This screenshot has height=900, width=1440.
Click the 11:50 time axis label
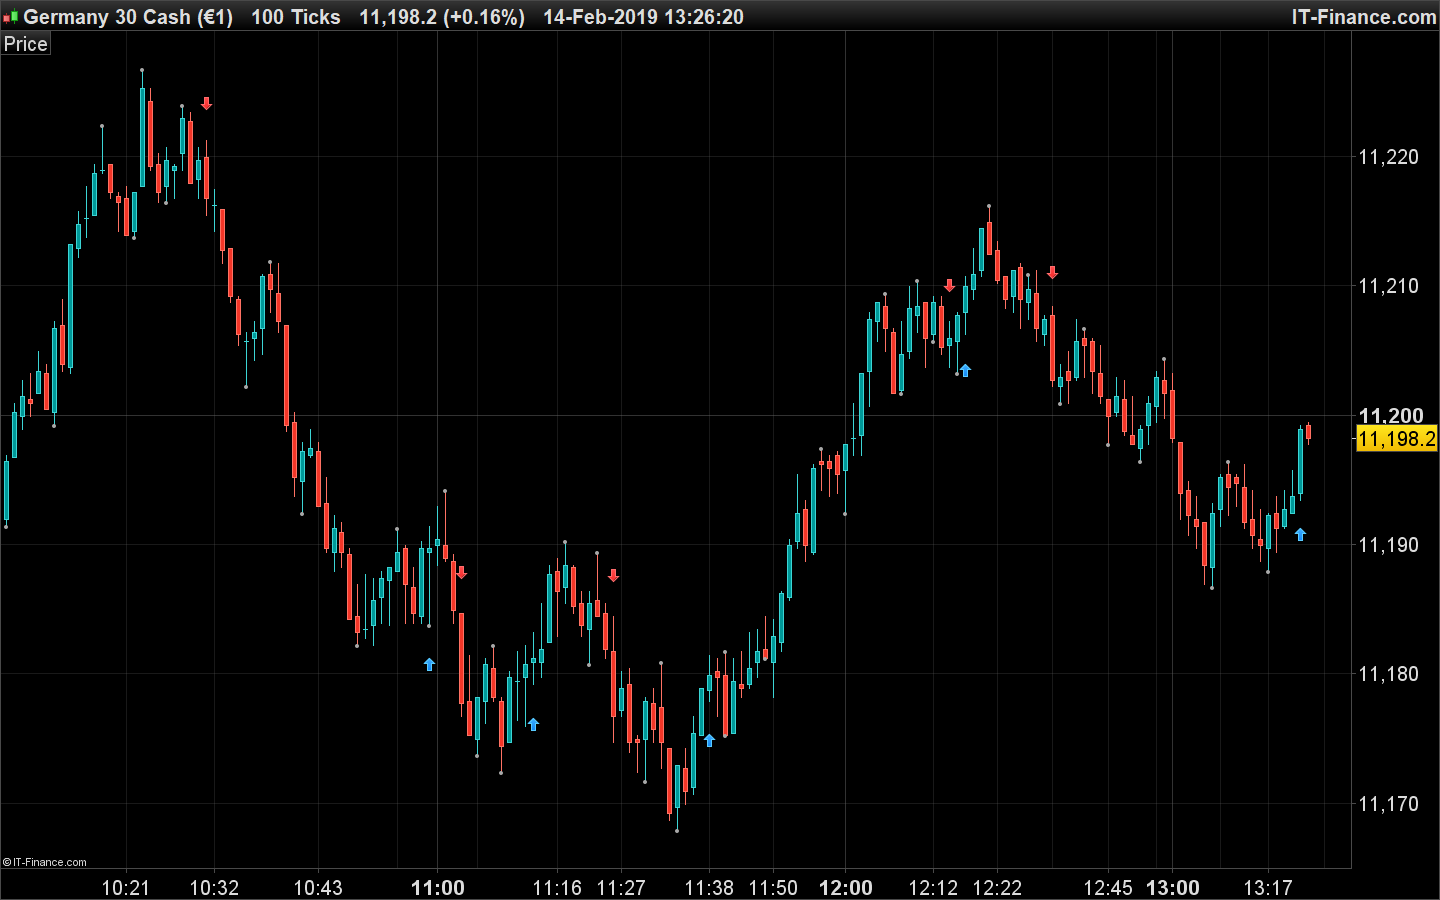[x=773, y=888]
